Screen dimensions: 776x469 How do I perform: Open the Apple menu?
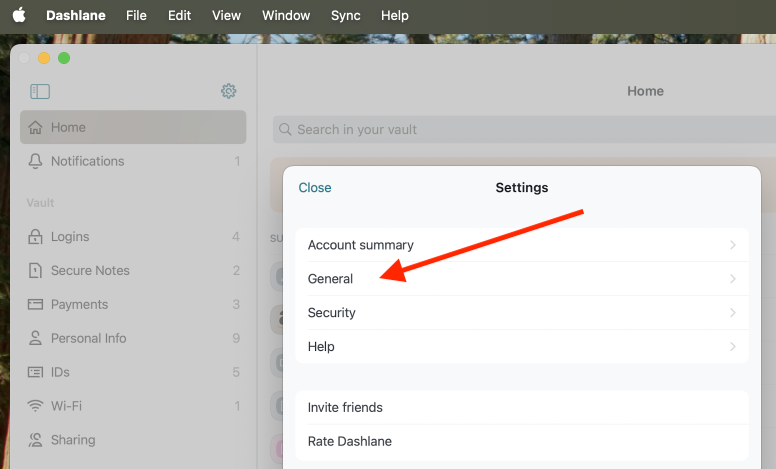click(x=19, y=15)
